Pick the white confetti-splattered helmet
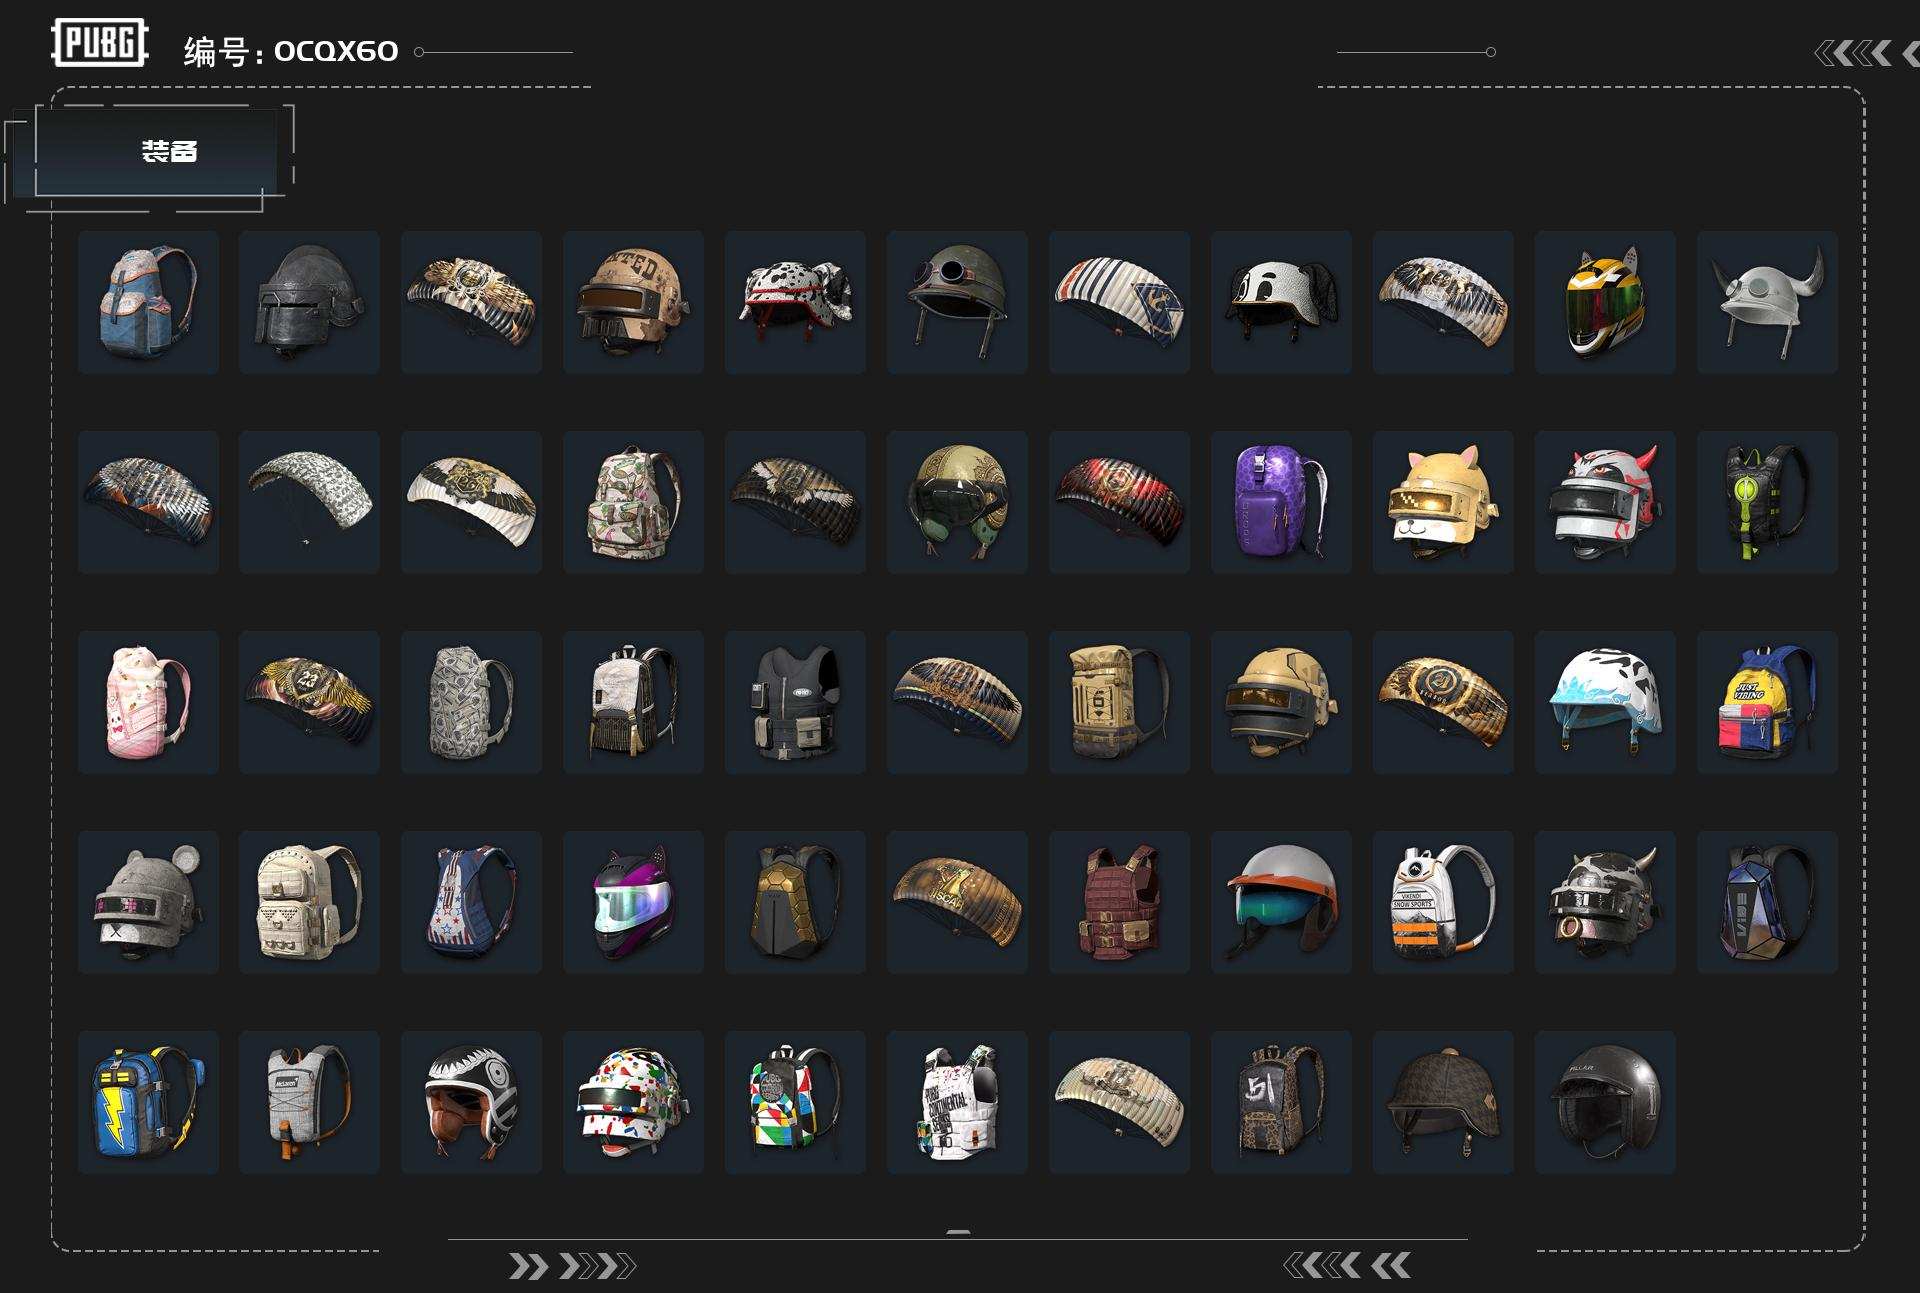The width and height of the screenshot is (1920, 1293). tap(634, 1102)
